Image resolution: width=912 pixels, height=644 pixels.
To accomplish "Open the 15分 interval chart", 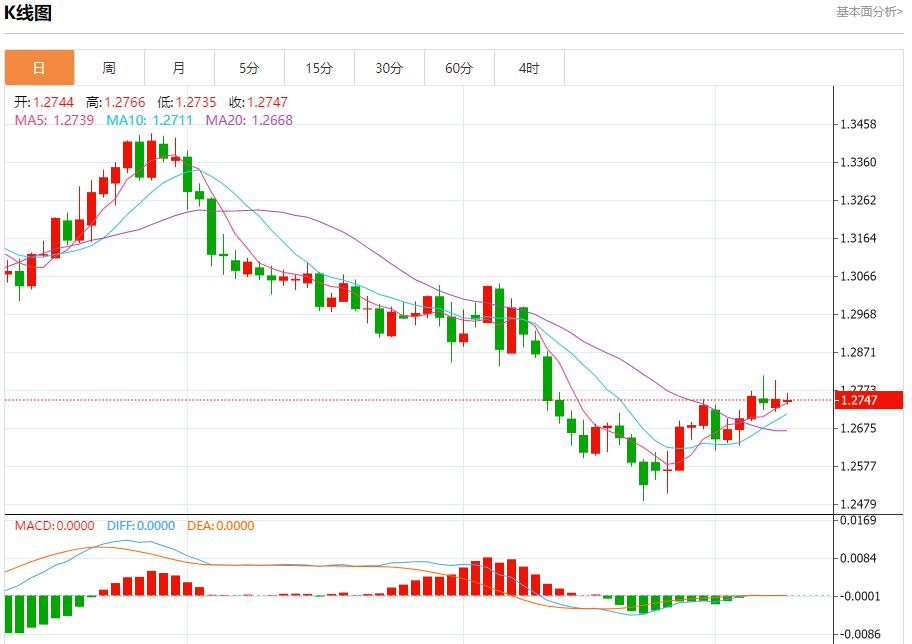I will coord(319,67).
